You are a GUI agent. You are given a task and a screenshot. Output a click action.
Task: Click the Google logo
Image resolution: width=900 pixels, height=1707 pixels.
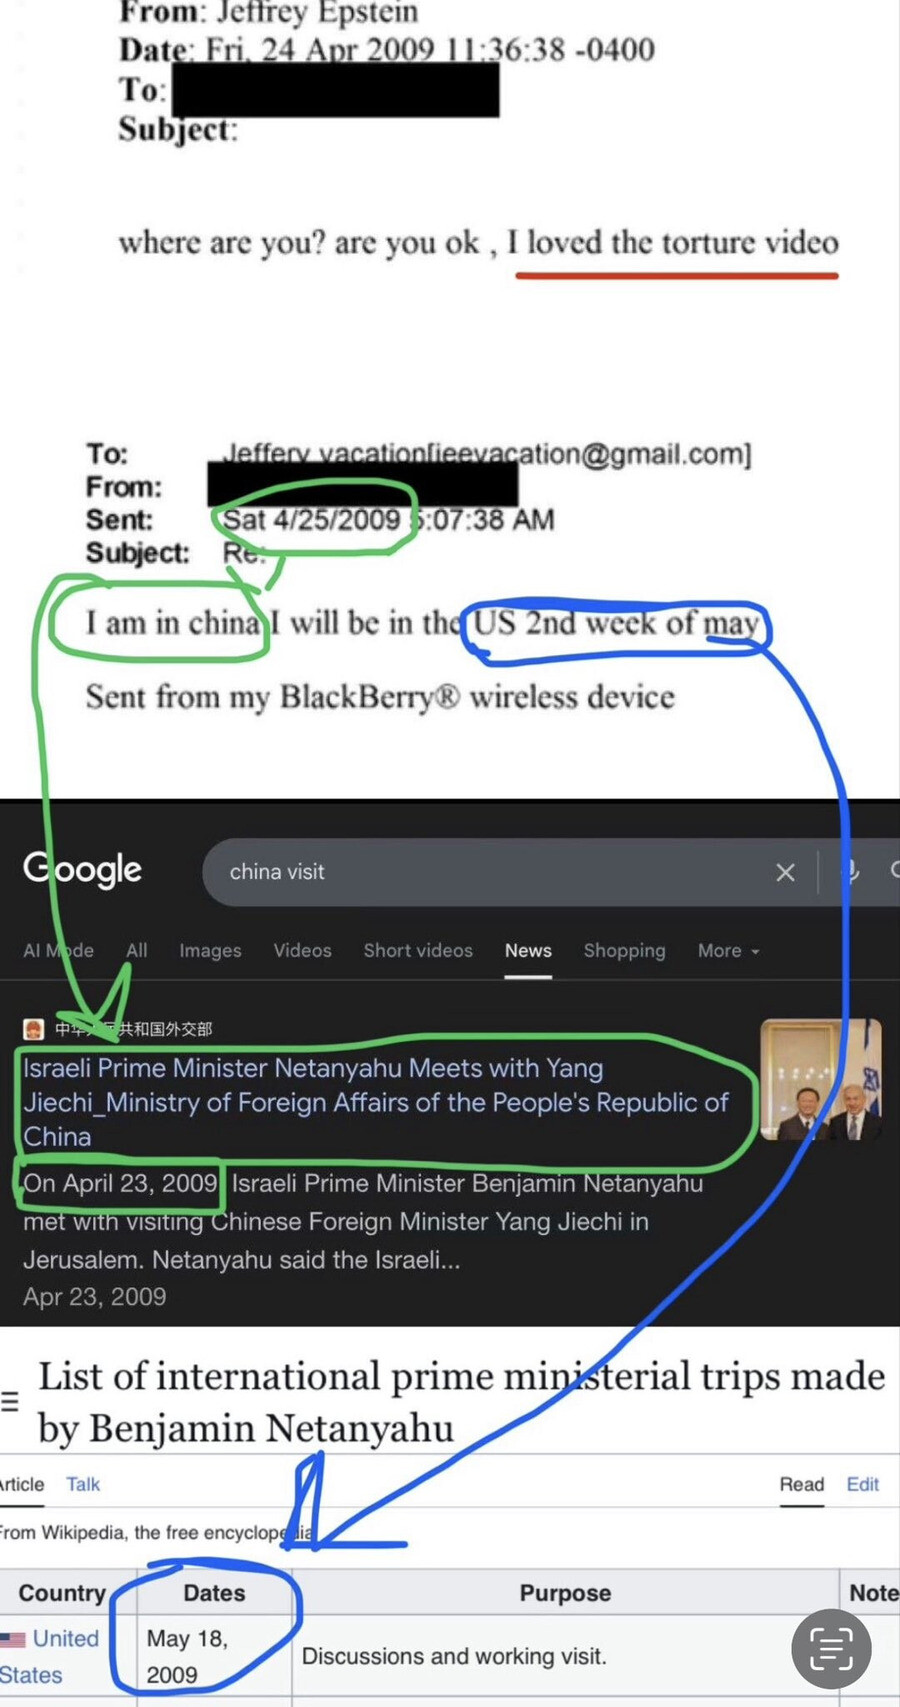(x=83, y=870)
